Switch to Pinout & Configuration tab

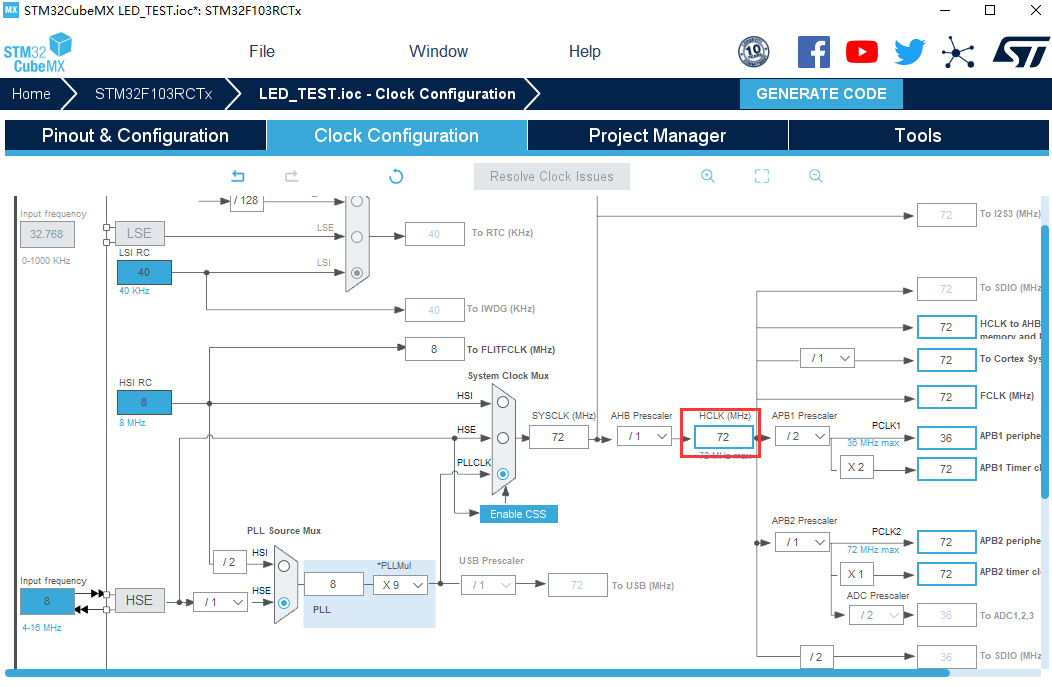click(135, 136)
